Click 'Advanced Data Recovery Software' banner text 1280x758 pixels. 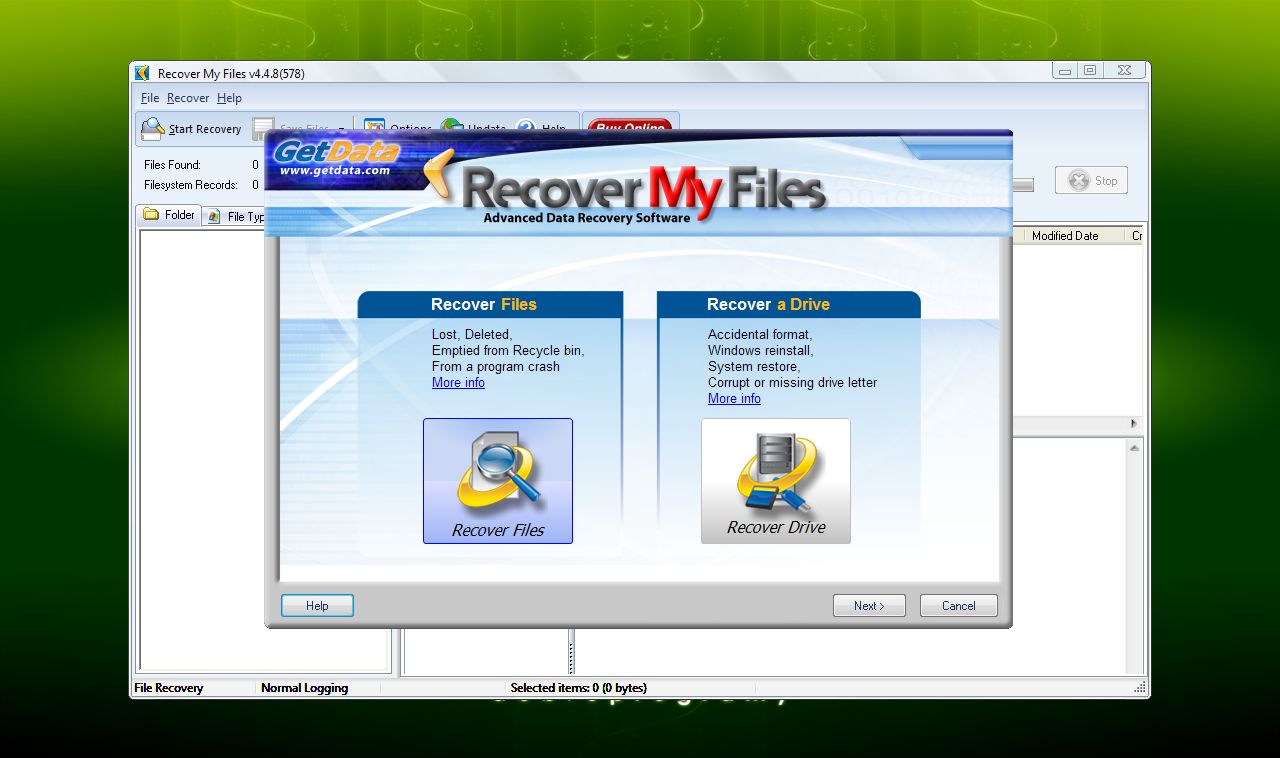587,217
